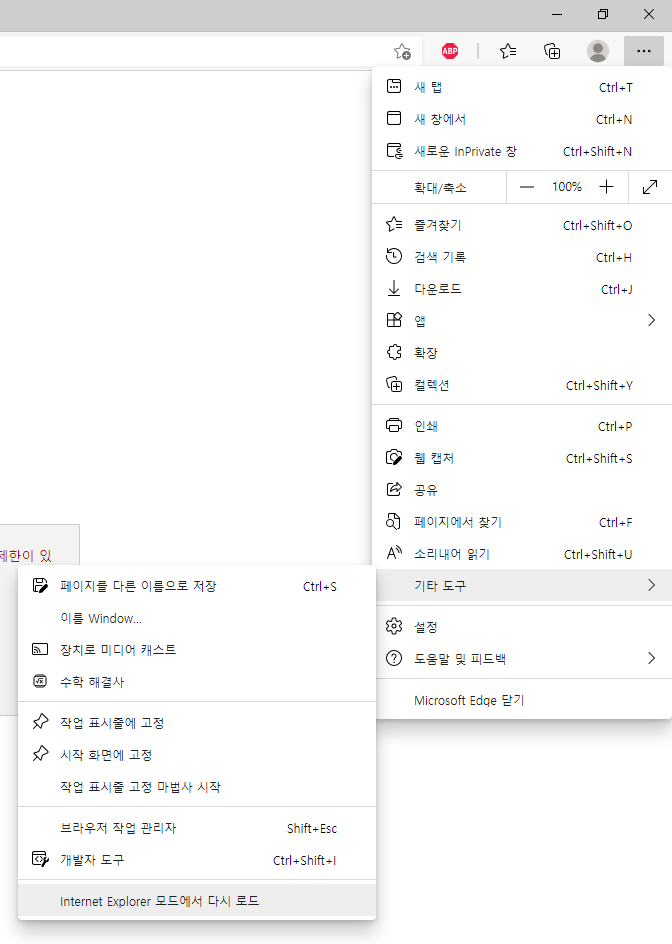Click the save page icon in submenu

40,585
